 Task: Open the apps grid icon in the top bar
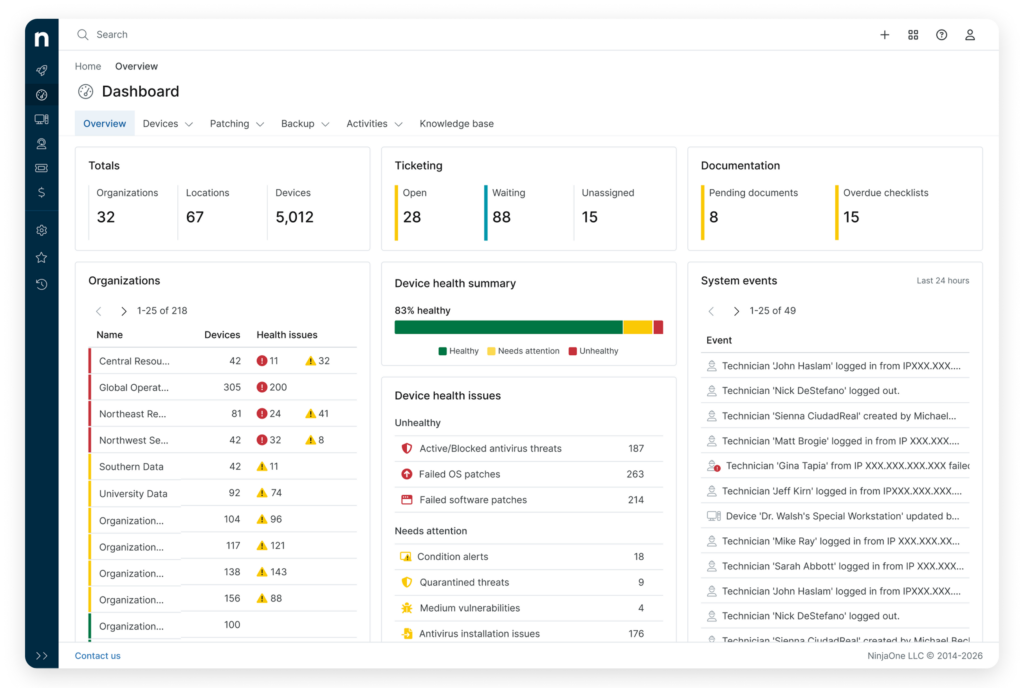pyautogui.click(x=913, y=34)
